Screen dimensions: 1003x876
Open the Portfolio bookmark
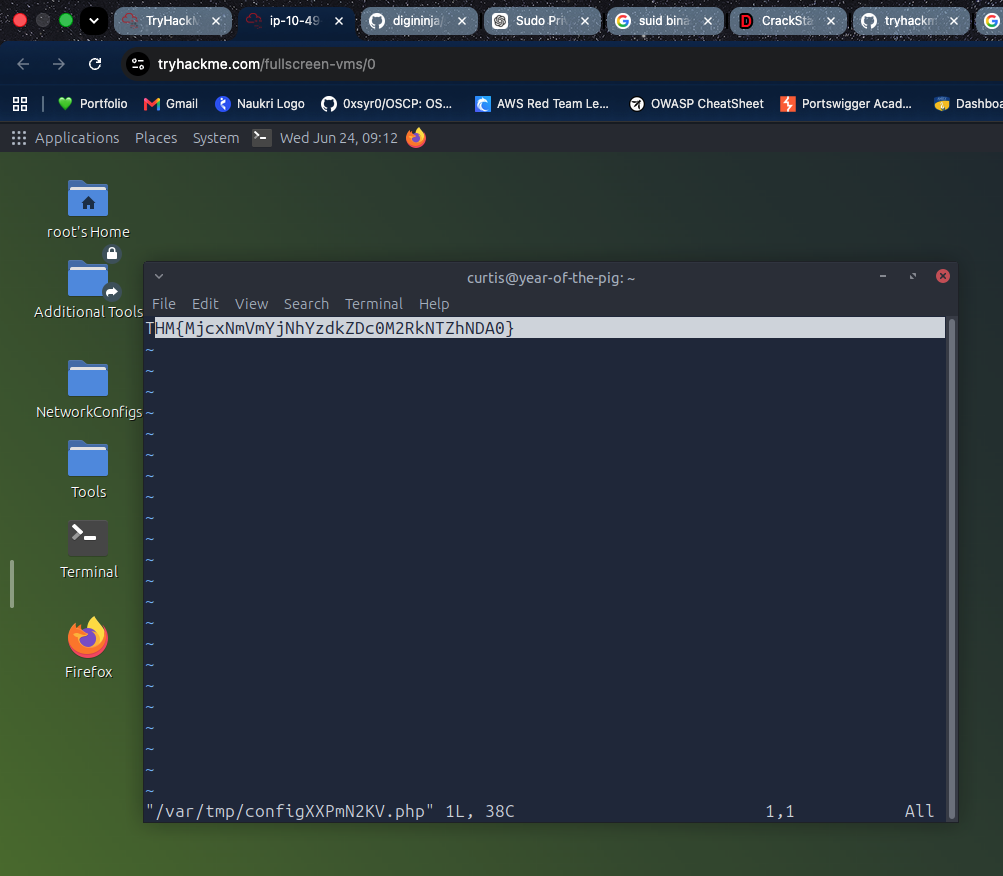pos(93,104)
